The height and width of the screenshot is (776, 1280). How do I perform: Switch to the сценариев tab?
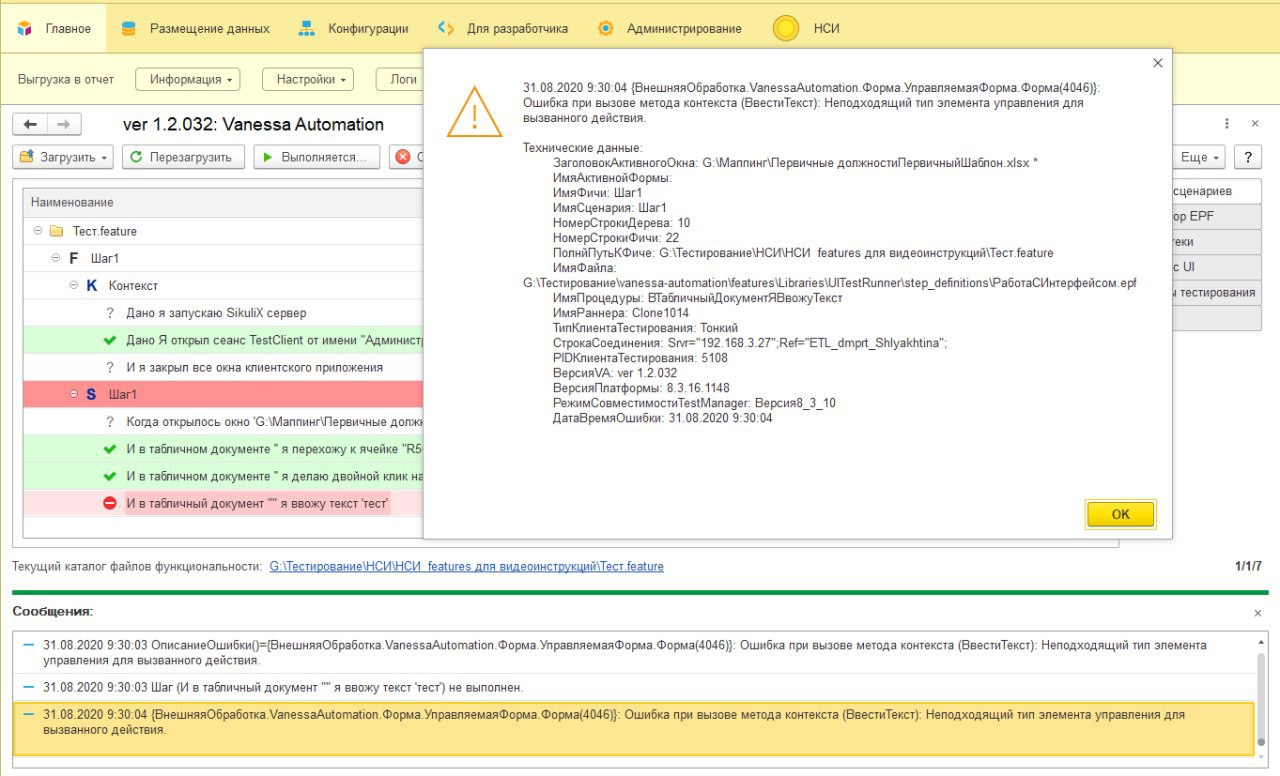point(1216,191)
